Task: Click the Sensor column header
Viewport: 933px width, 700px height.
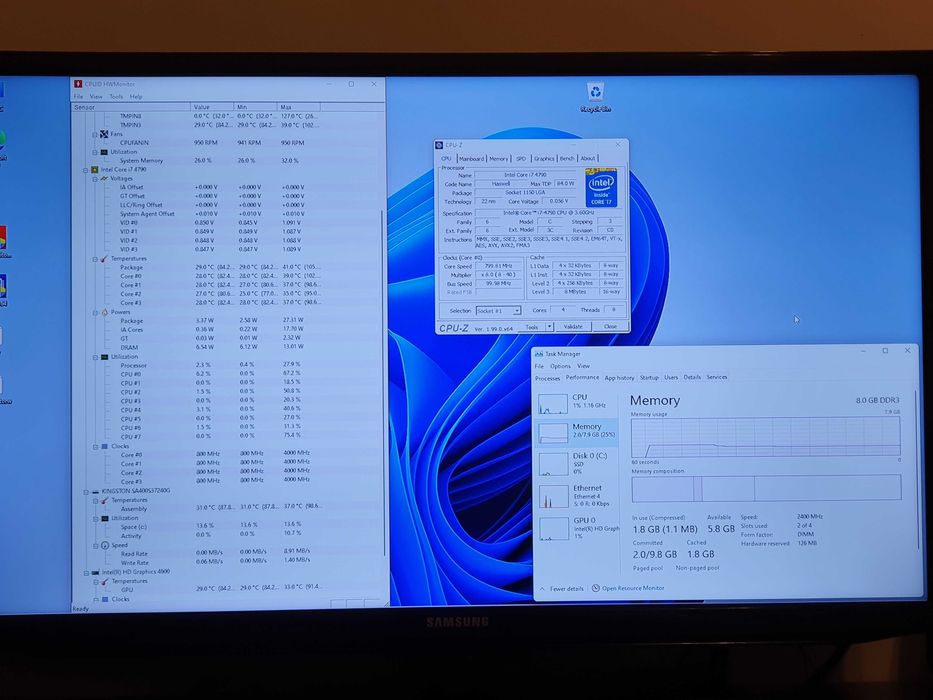Action: tap(131, 107)
